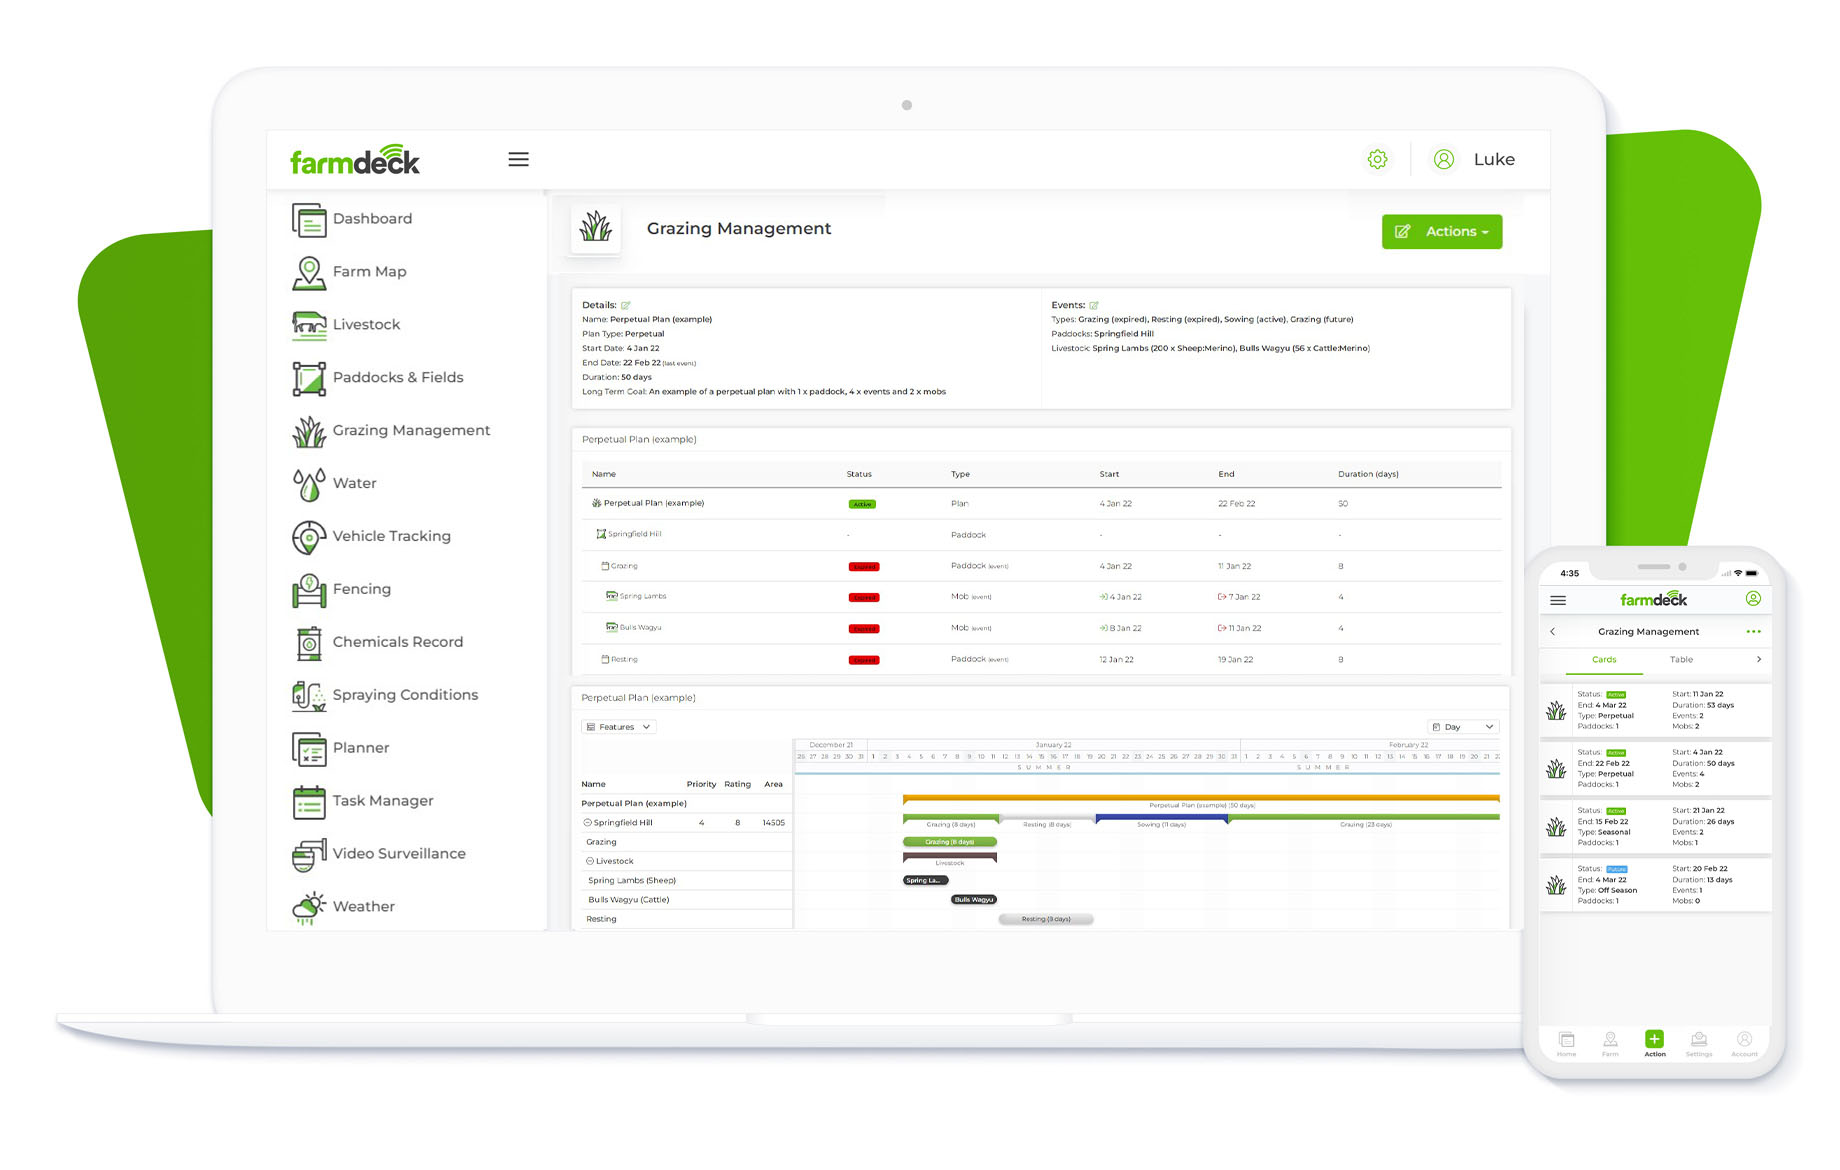Click the Perpetual Plan (example) table row
This screenshot has height=1170, width=1840.
click(x=654, y=504)
